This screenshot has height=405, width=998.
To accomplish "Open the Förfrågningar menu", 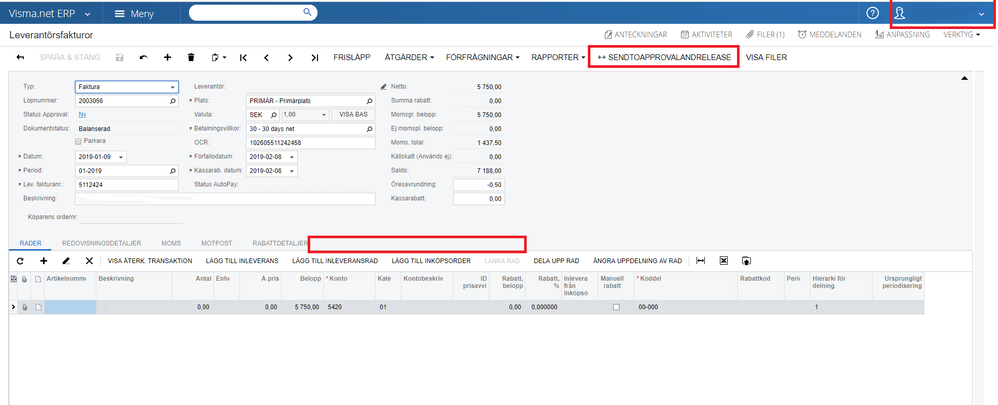I will pos(482,57).
